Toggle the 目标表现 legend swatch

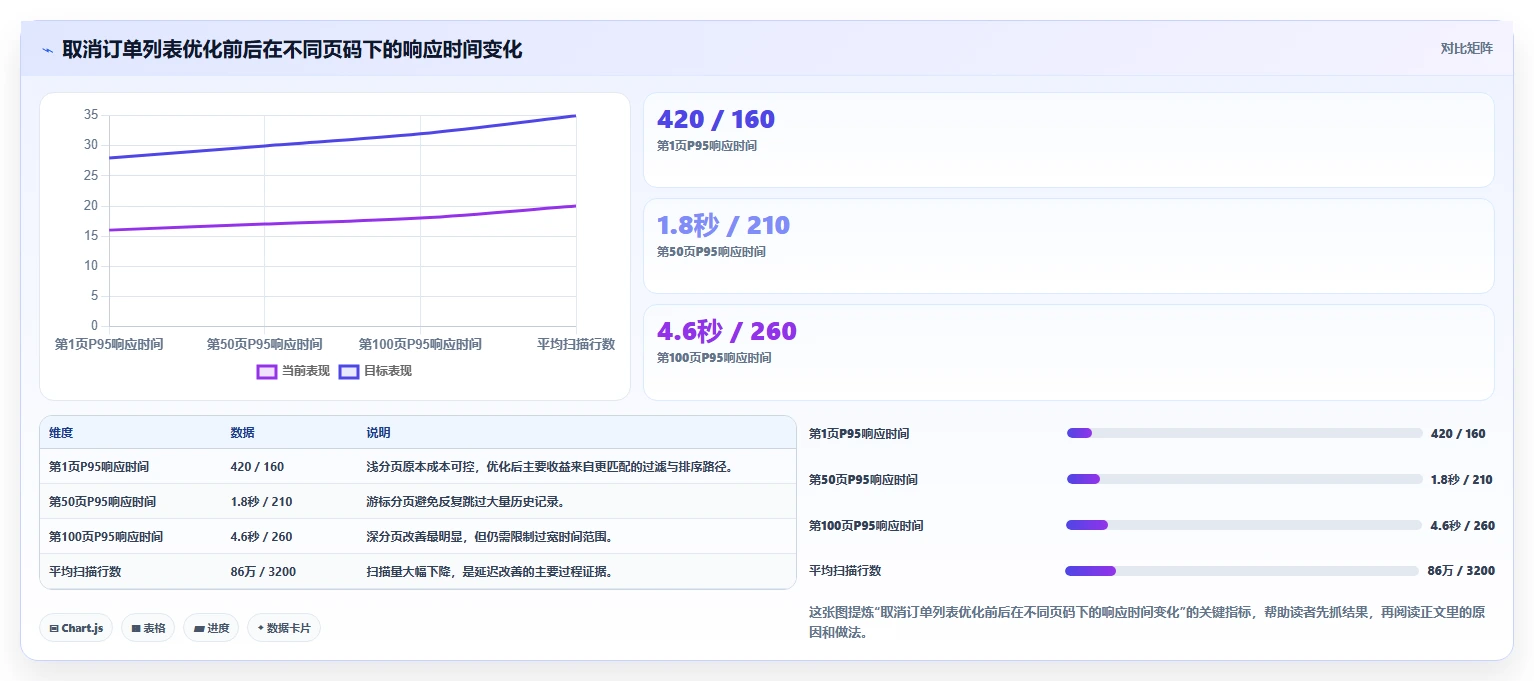point(349,371)
